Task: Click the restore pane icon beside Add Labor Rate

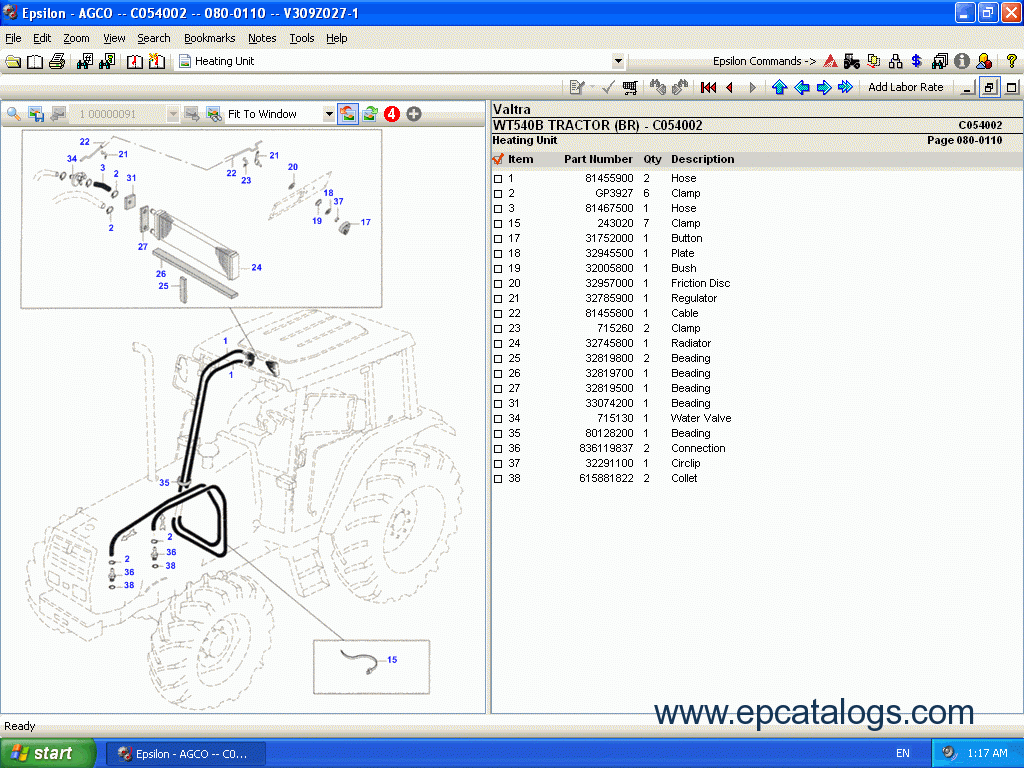Action: 989,88
